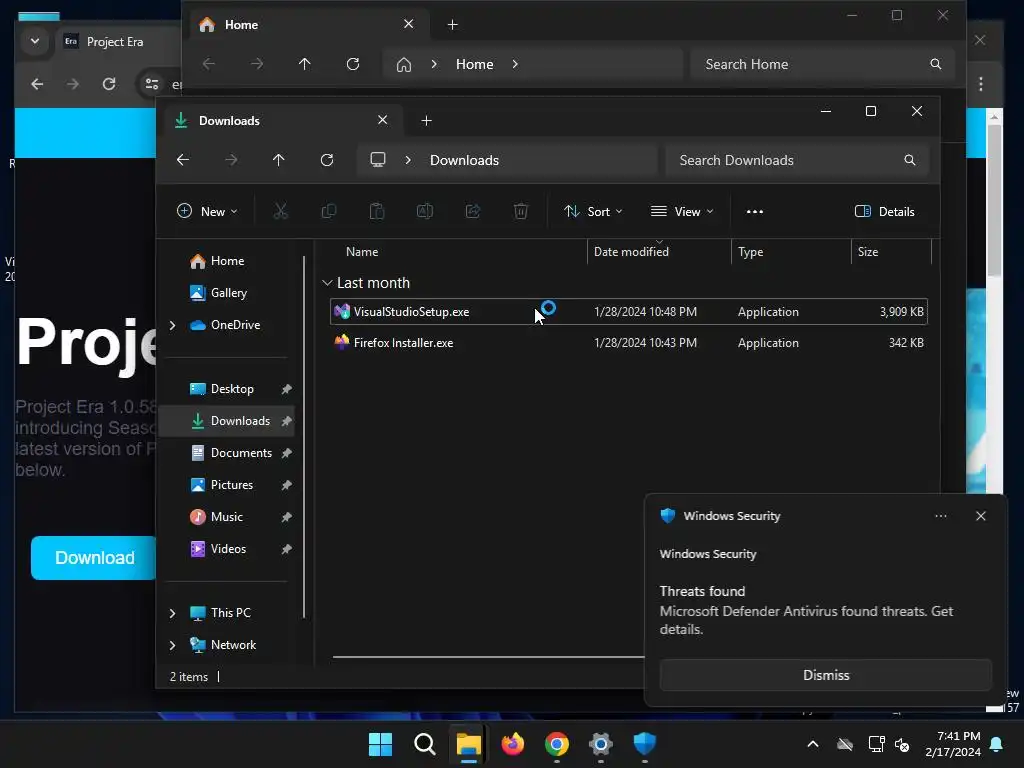Expand the Network tree node
The image size is (1024, 768).
click(x=172, y=645)
